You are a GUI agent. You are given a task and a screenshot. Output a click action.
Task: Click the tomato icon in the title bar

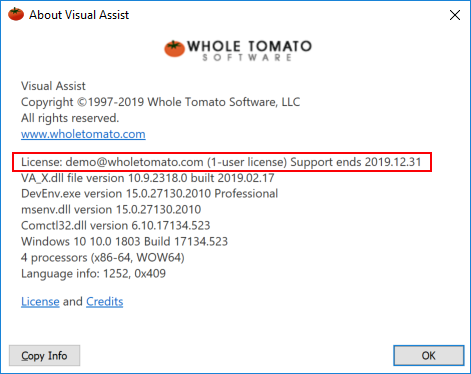(16, 14)
